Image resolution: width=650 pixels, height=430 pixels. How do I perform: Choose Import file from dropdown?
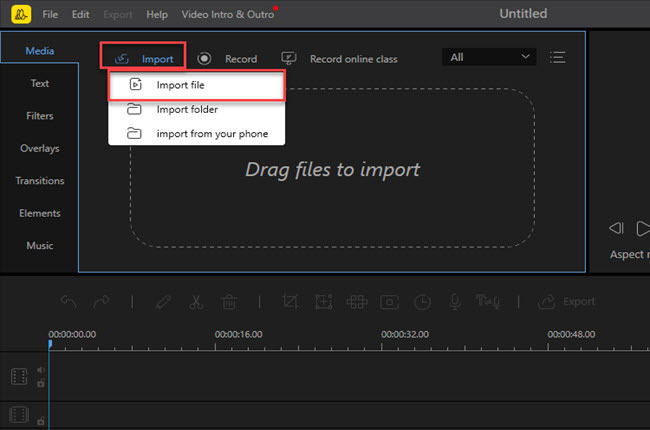pos(181,85)
